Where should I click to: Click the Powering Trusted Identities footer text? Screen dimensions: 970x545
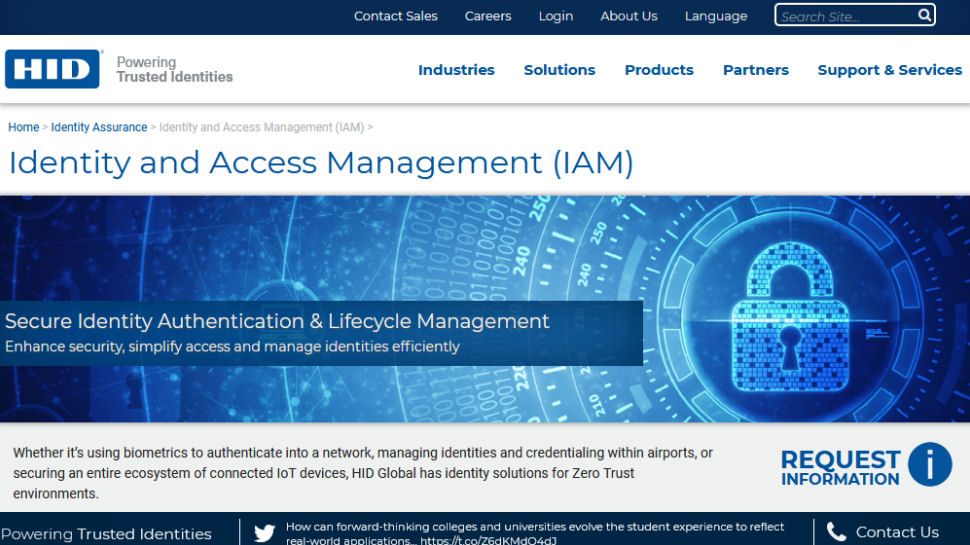[x=106, y=533]
